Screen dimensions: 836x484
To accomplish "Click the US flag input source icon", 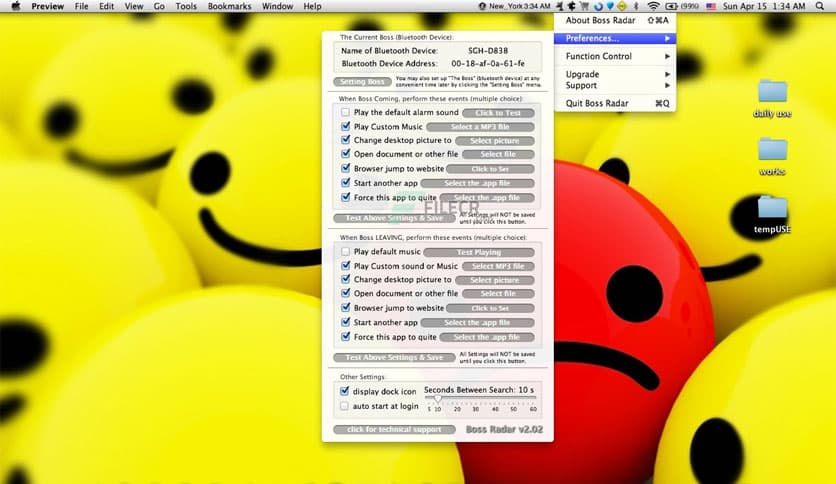I will click(x=711, y=6).
